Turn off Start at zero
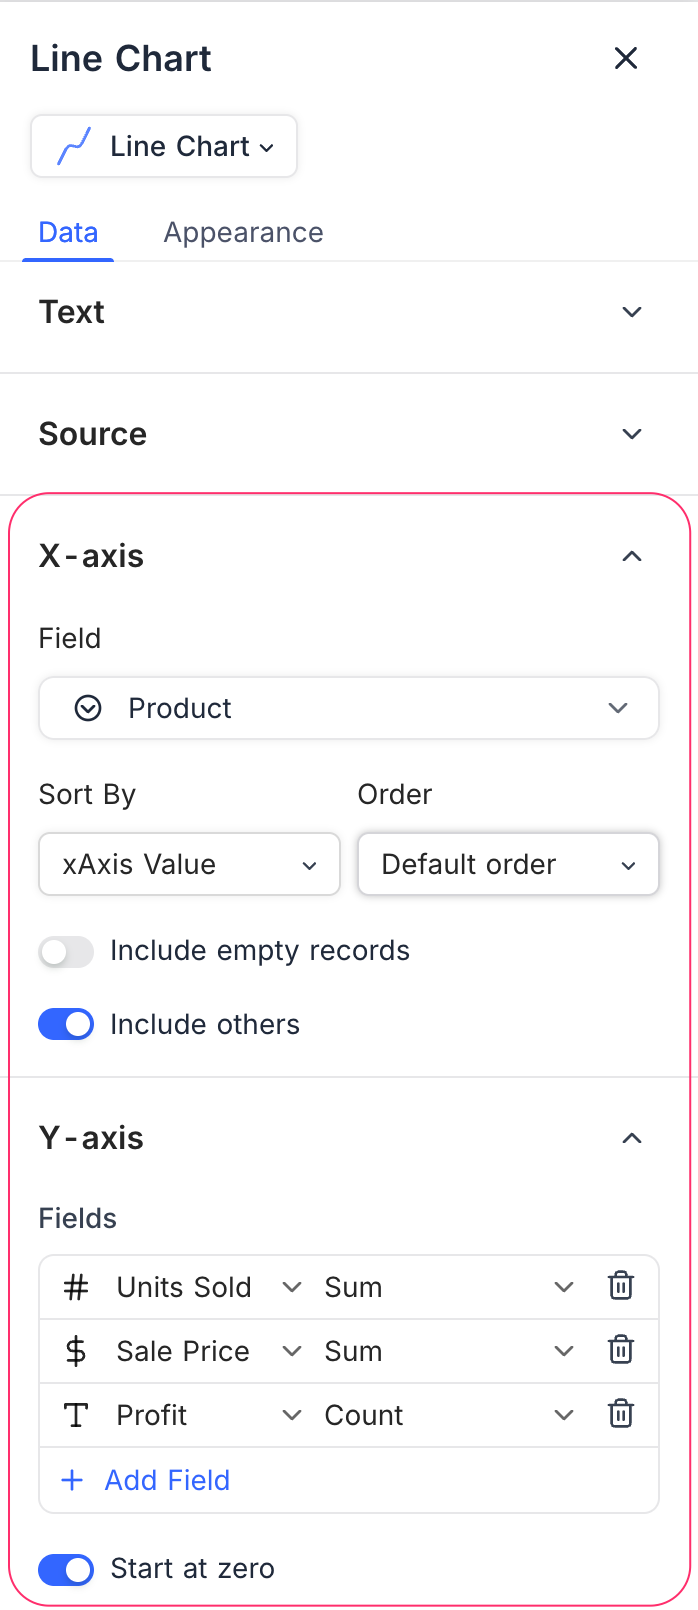Viewport: 698px width, 1610px height. (66, 1570)
